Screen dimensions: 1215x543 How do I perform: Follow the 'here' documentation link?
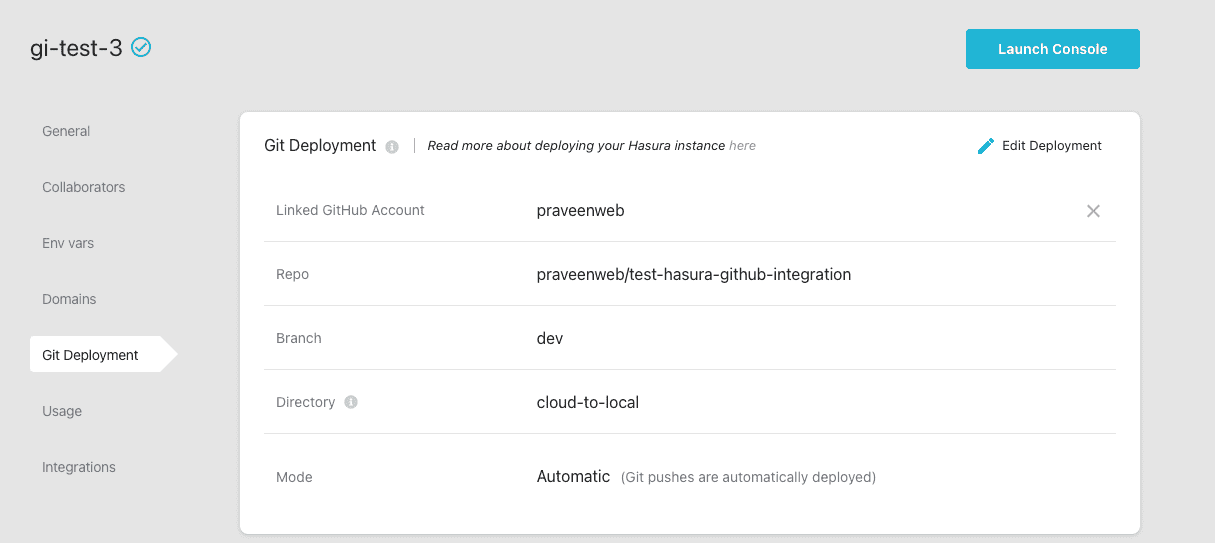[x=742, y=146]
